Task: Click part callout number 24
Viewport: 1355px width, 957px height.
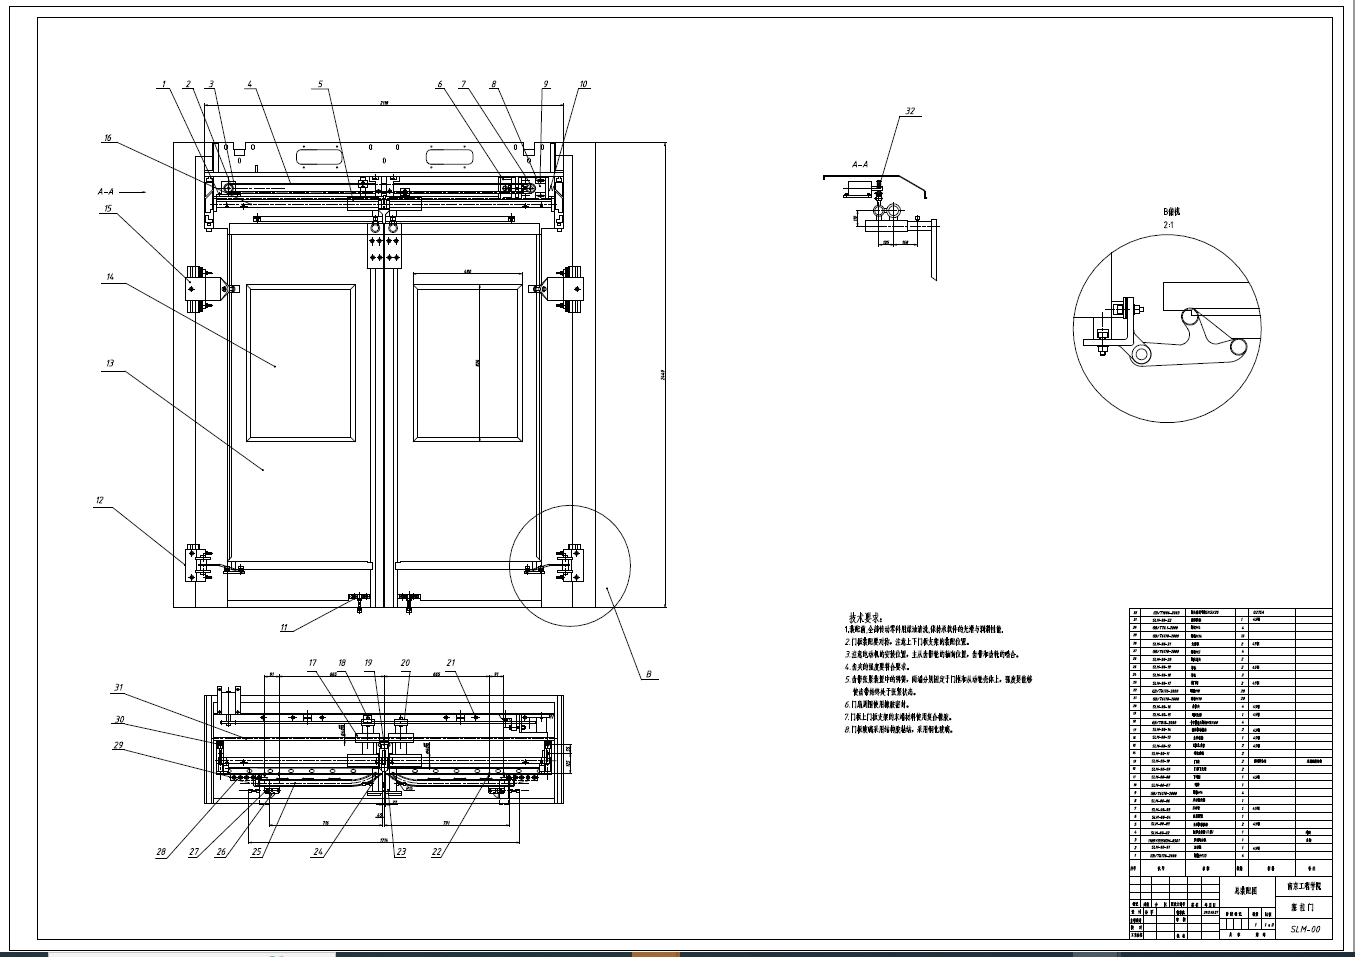Action: pos(317,852)
